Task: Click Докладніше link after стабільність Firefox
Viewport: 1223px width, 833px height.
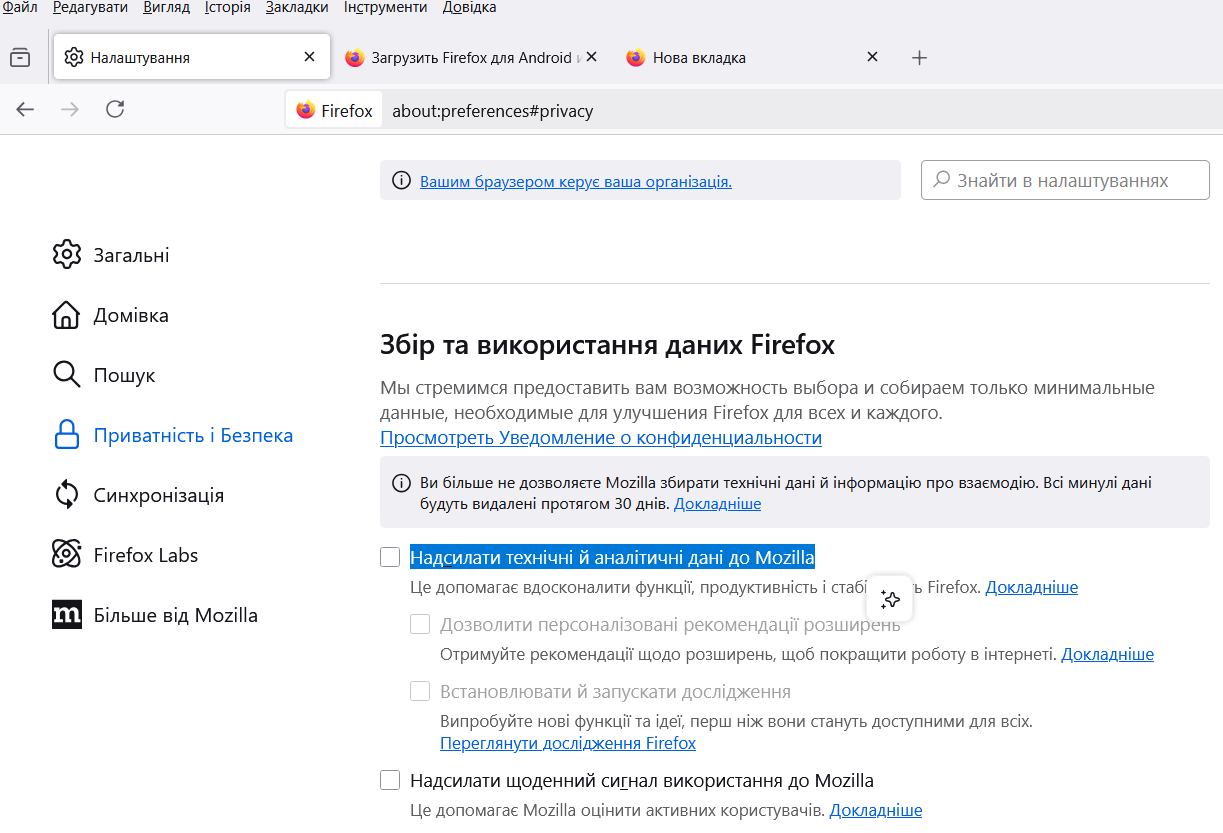Action: click(1032, 587)
